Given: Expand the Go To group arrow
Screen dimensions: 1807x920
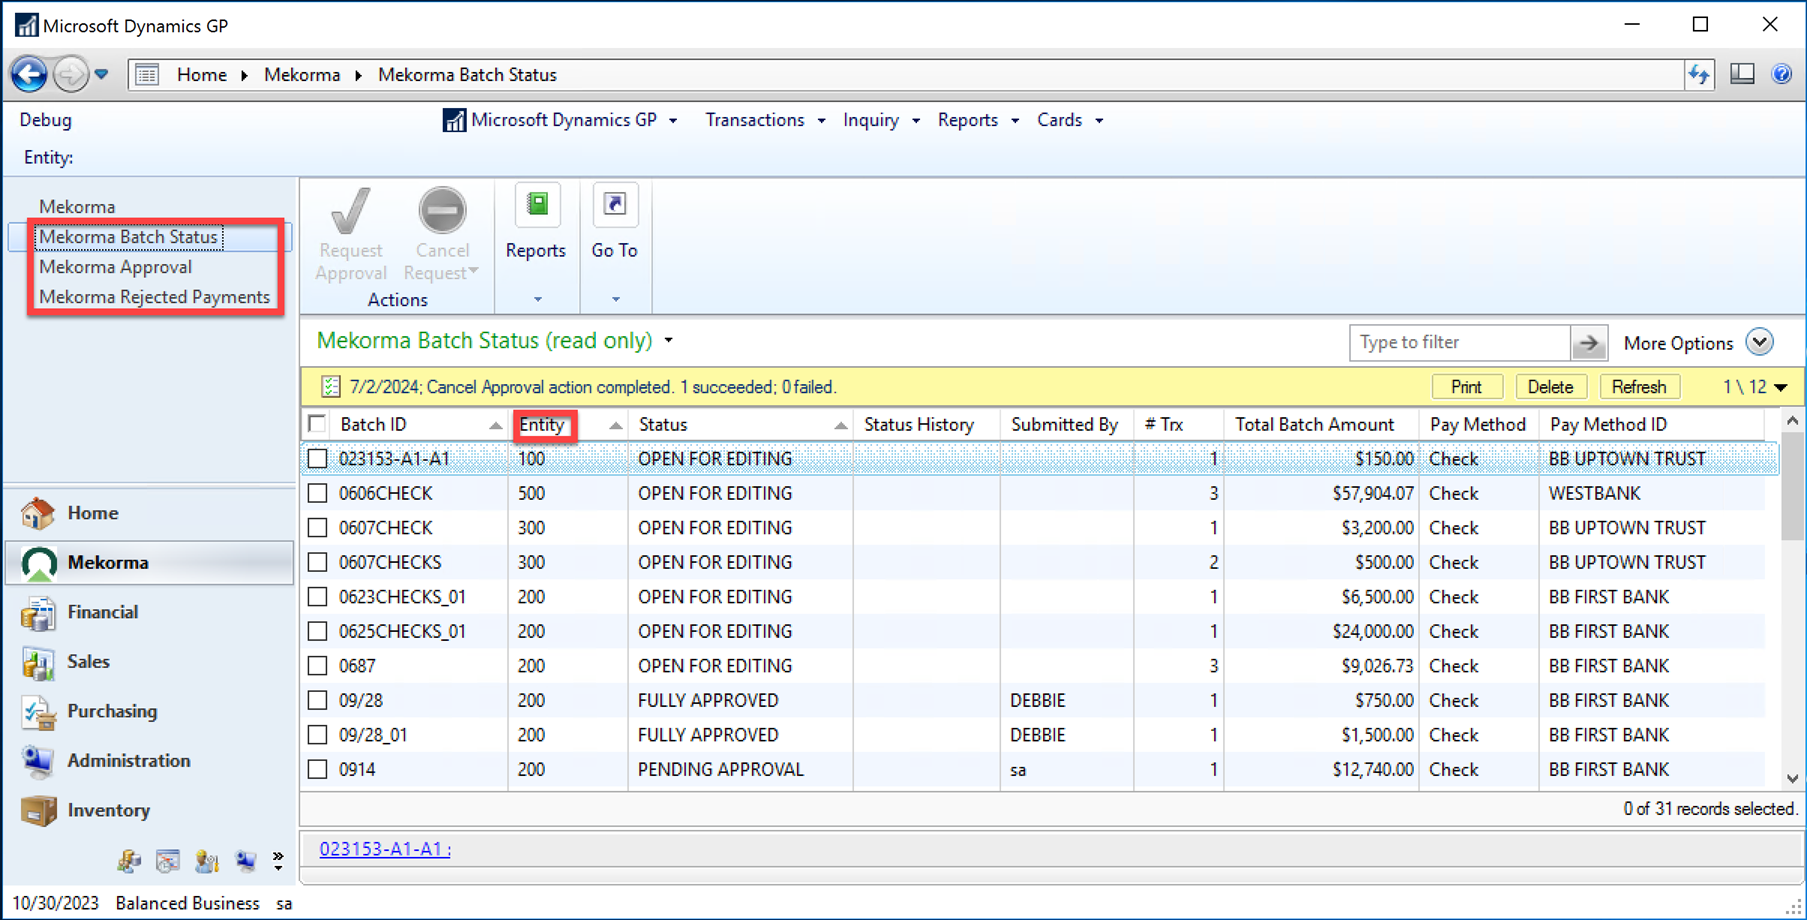Looking at the screenshot, I should pyautogui.click(x=615, y=299).
